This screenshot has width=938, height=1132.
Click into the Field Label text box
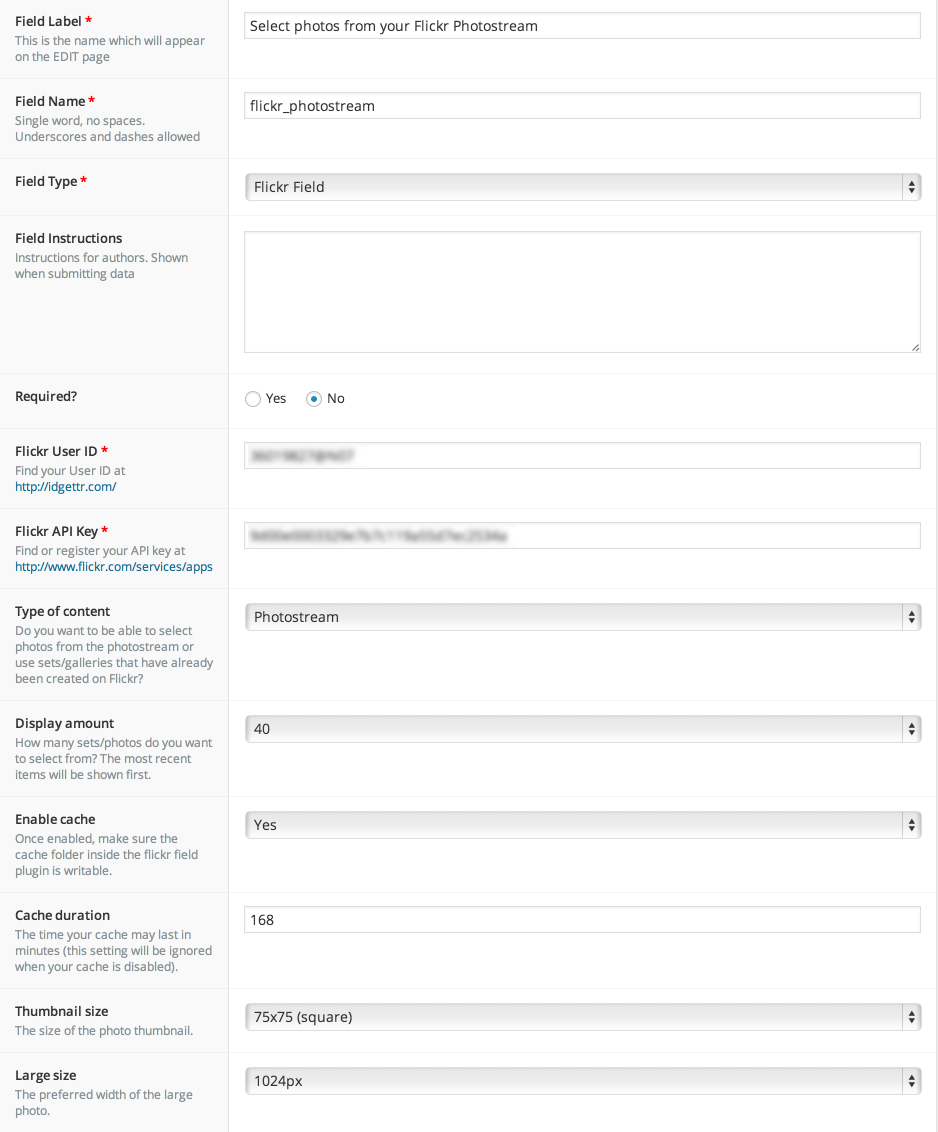(x=582, y=26)
